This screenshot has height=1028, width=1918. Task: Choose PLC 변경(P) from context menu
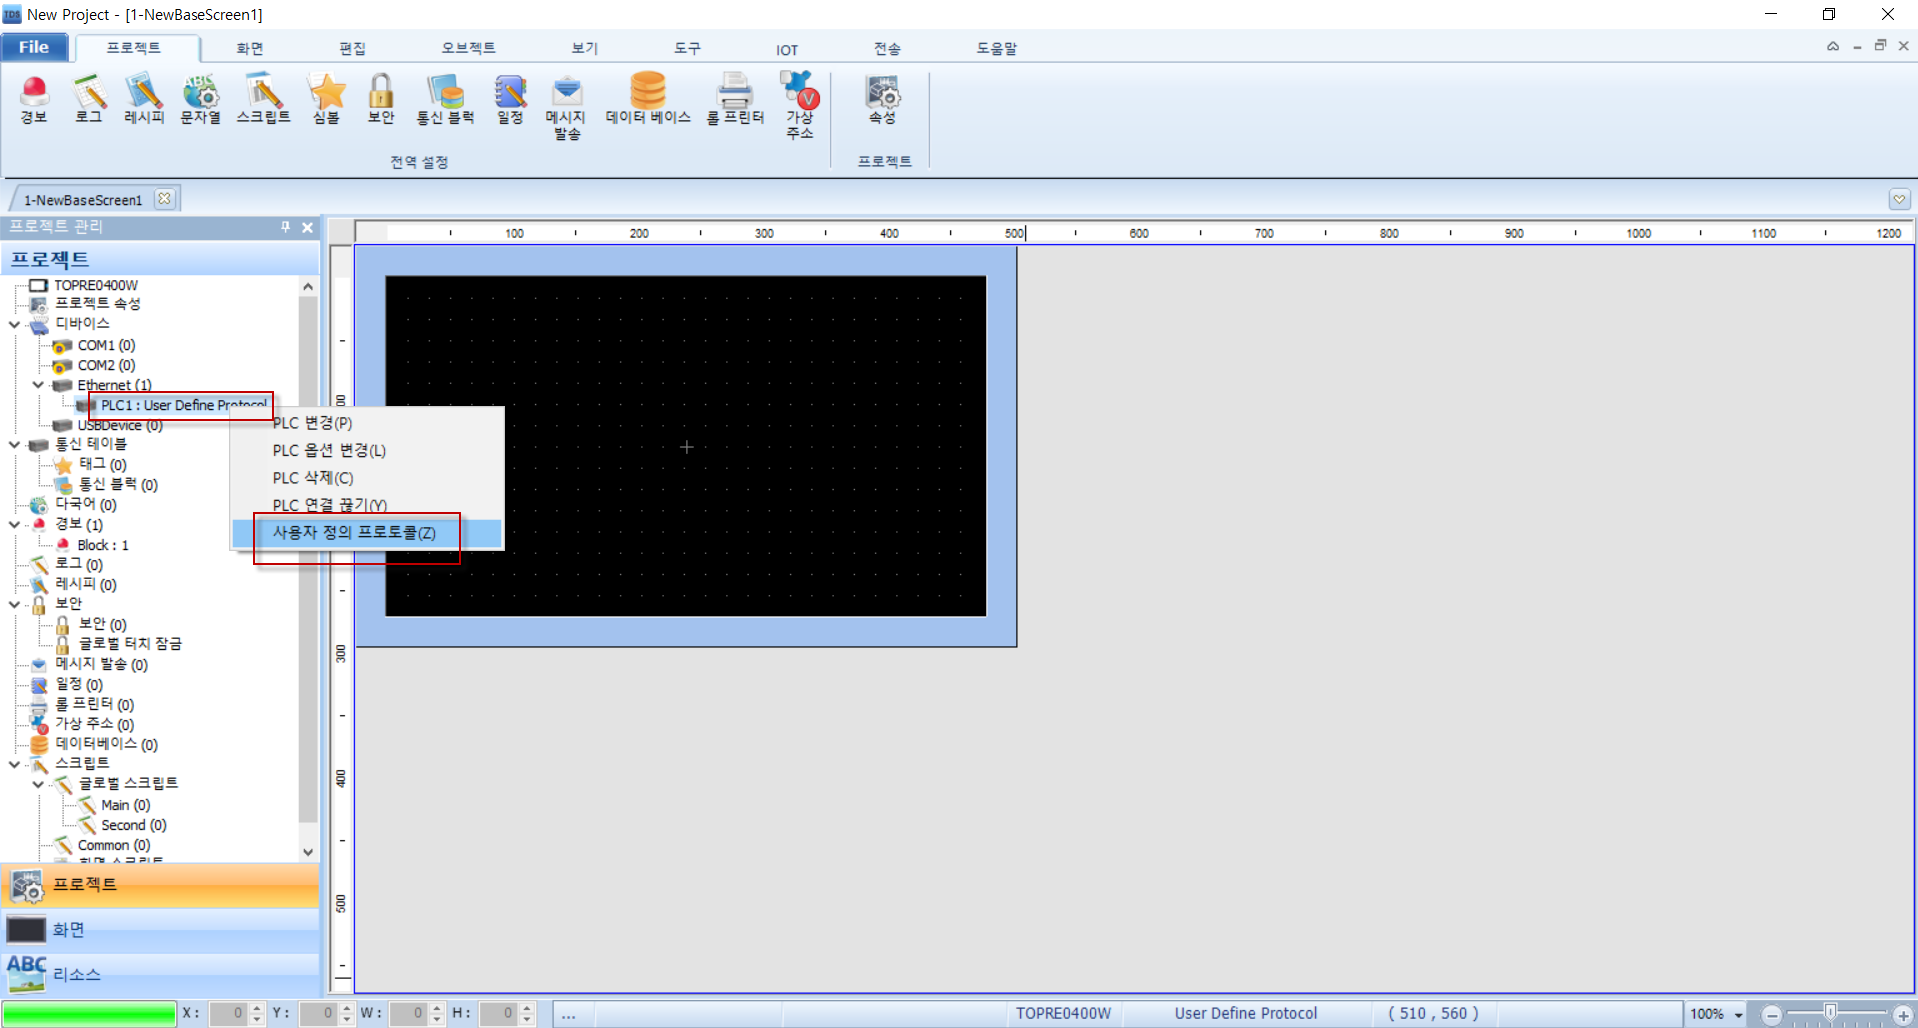point(367,423)
